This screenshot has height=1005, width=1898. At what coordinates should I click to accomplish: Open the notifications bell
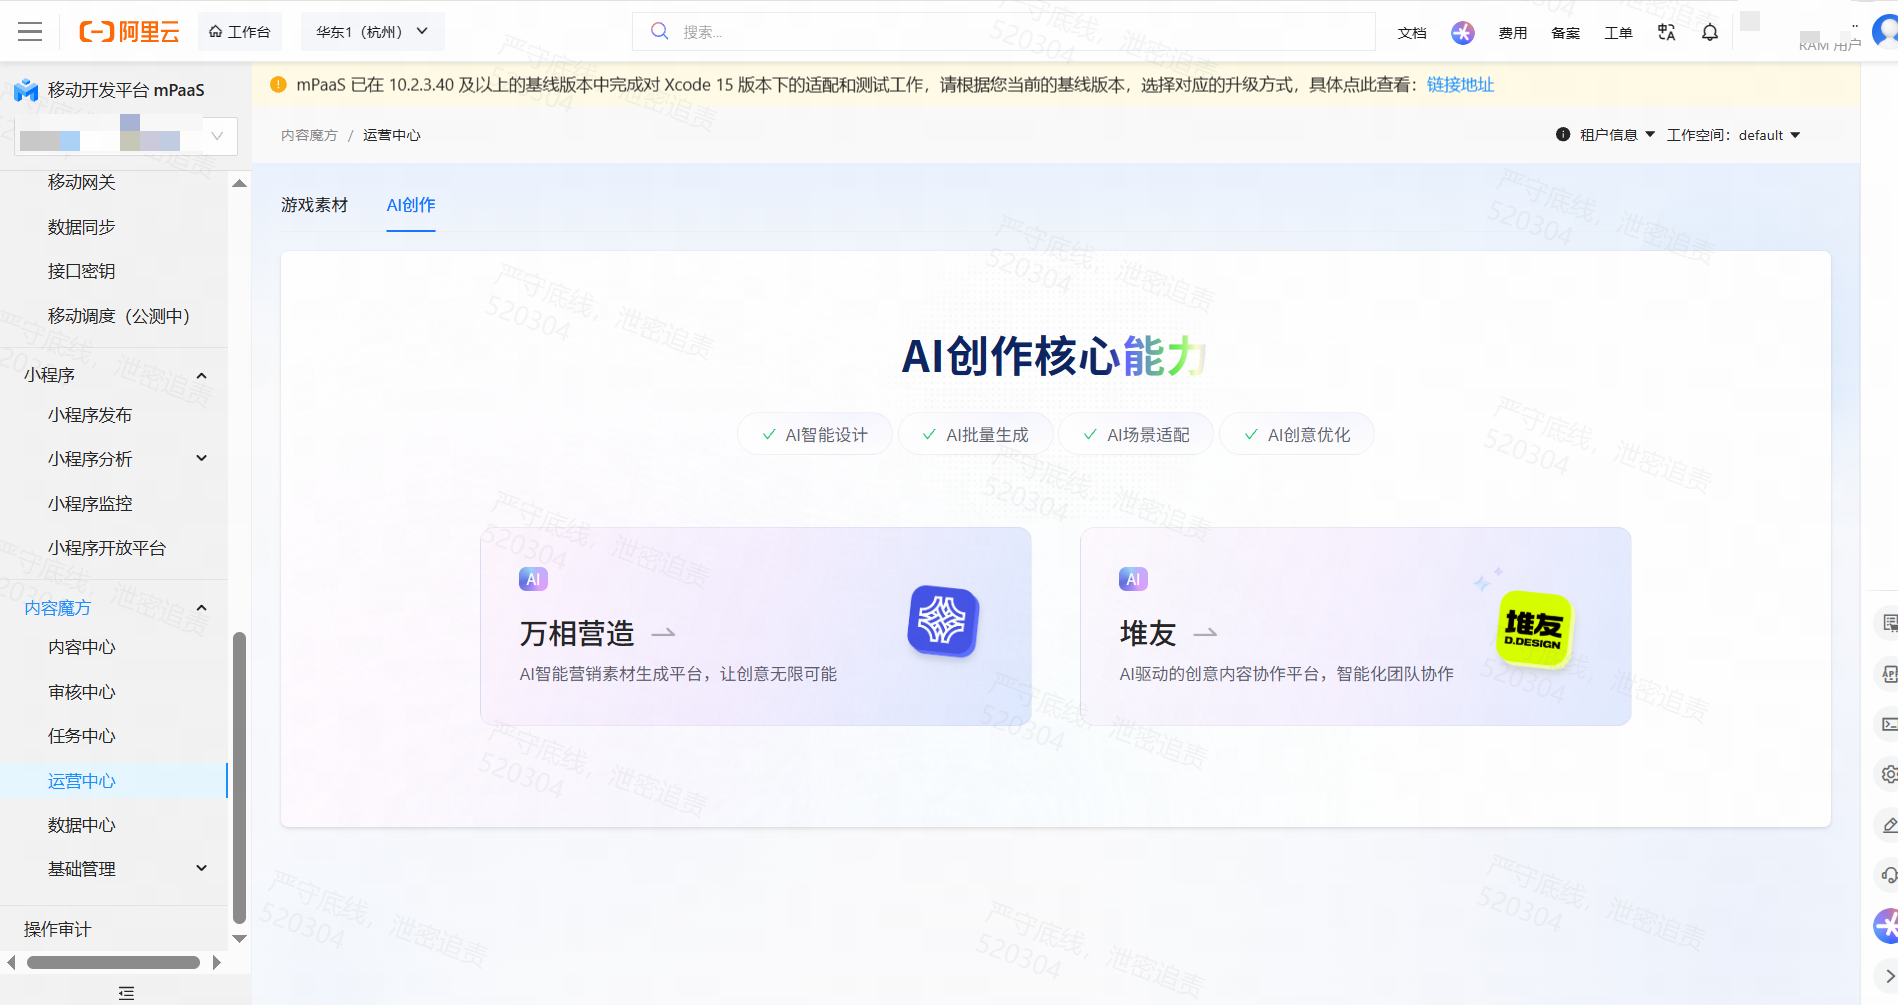pyautogui.click(x=1710, y=33)
